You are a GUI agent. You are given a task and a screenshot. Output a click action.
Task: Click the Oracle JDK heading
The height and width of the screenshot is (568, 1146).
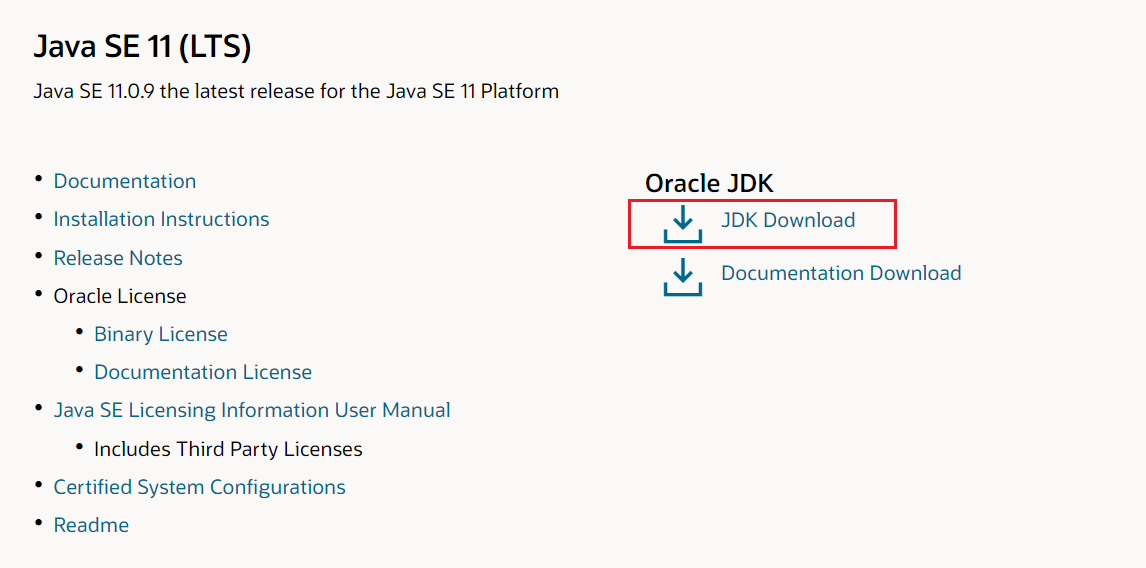click(x=709, y=183)
